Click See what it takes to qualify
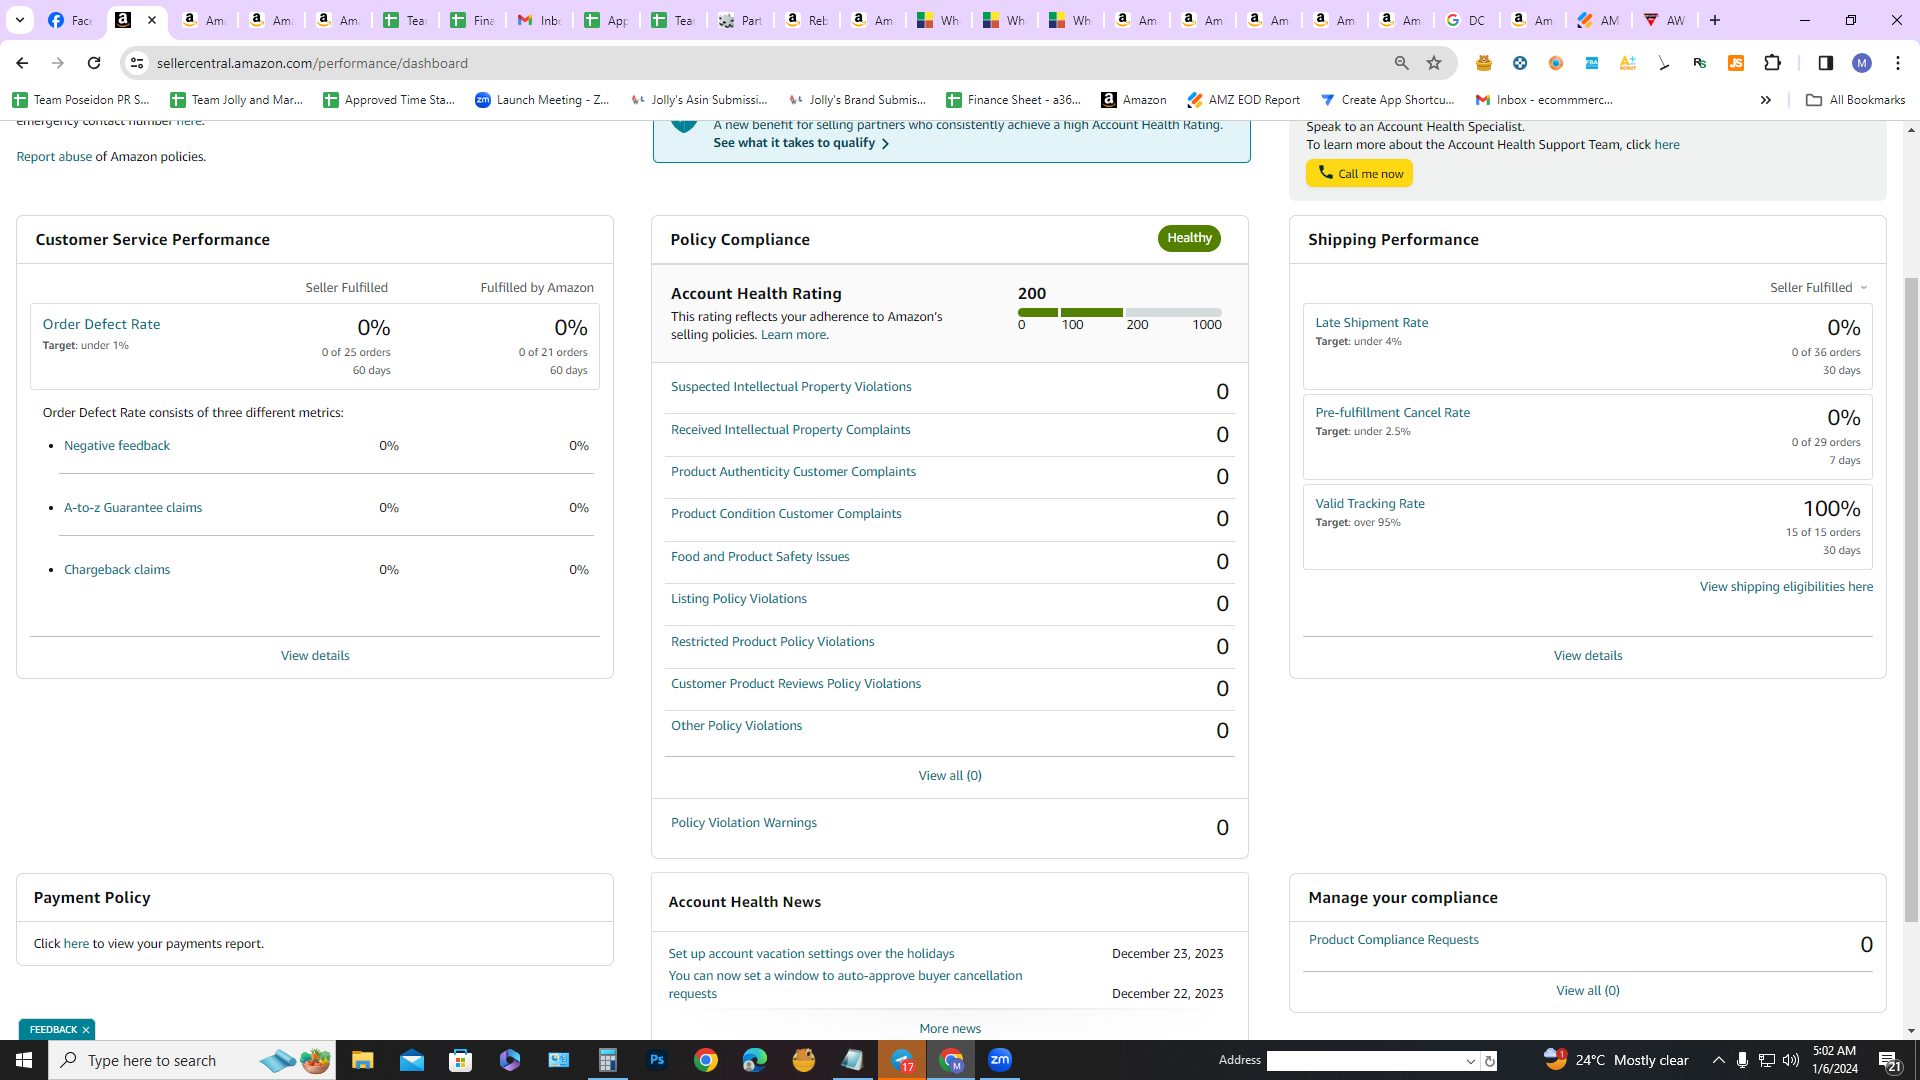Image resolution: width=1920 pixels, height=1080 pixels. click(x=801, y=143)
